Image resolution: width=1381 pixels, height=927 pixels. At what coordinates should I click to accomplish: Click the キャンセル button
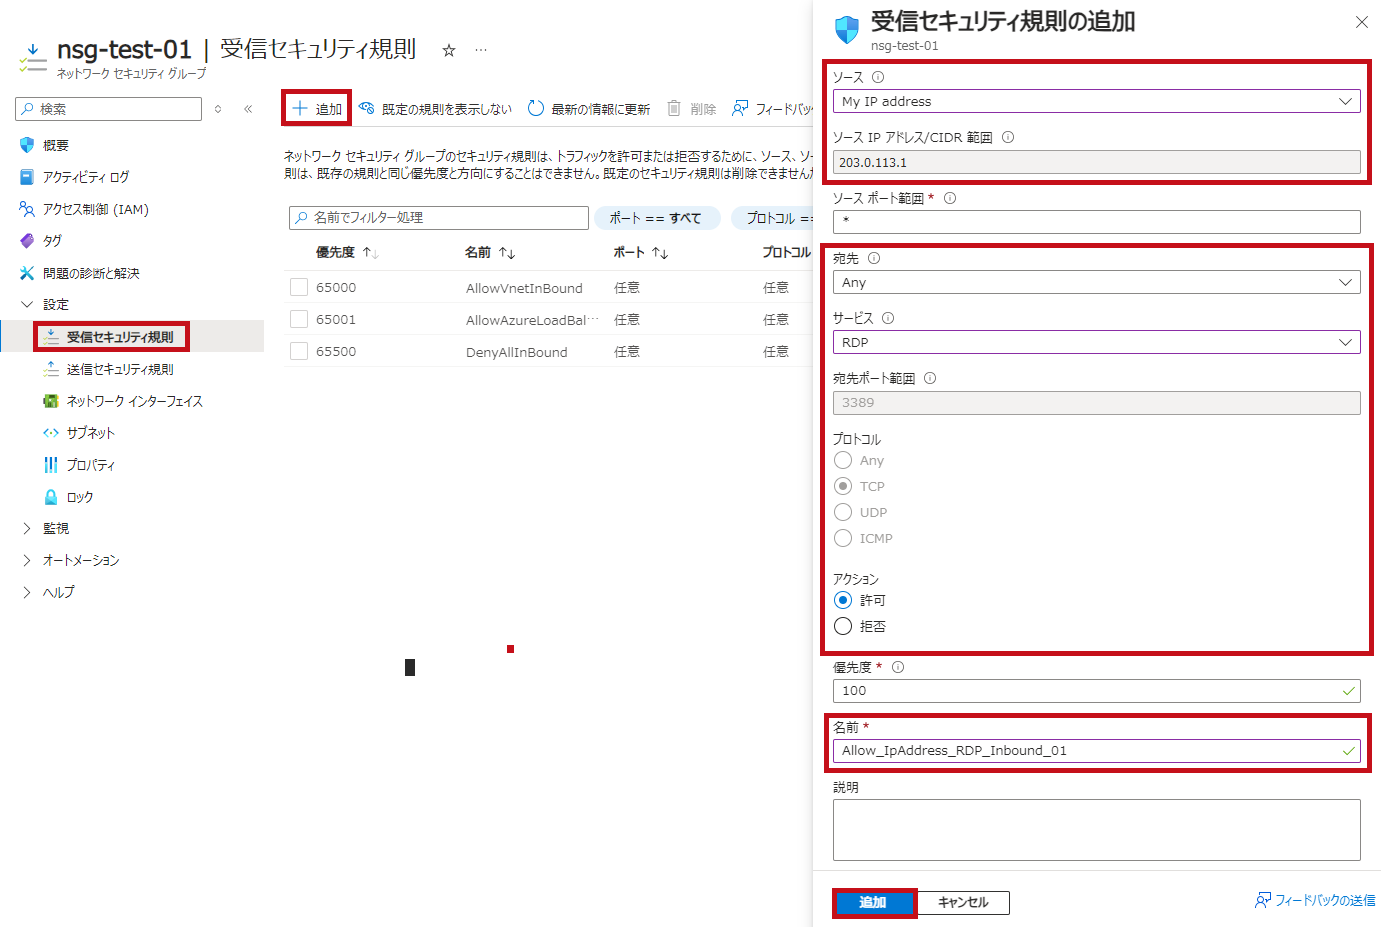pos(963,902)
